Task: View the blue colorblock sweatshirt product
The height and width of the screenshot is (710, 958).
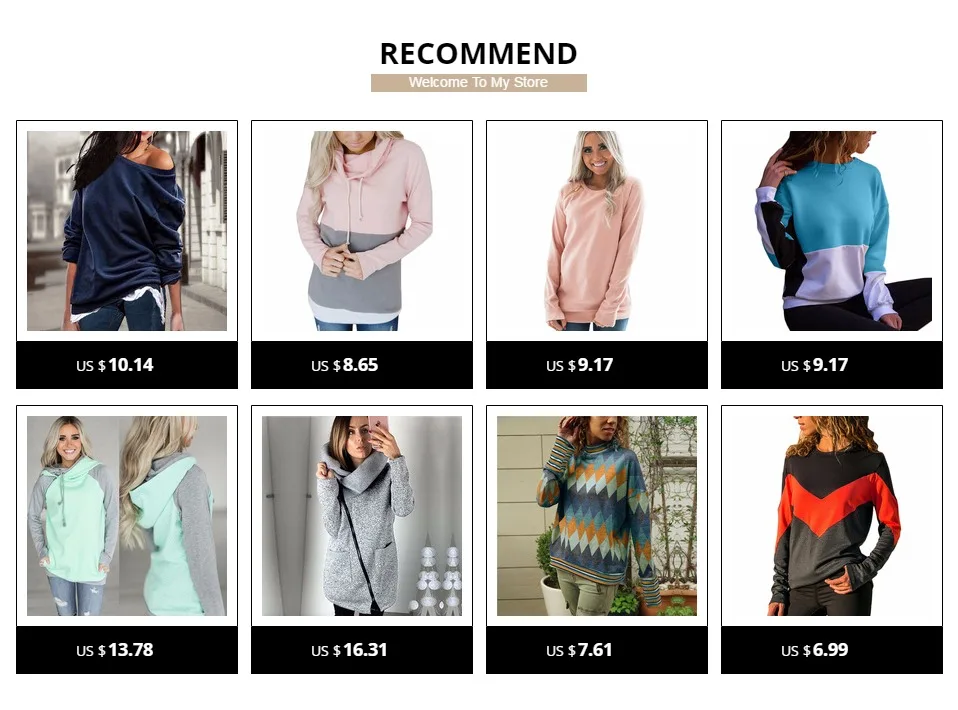Action: 832,231
